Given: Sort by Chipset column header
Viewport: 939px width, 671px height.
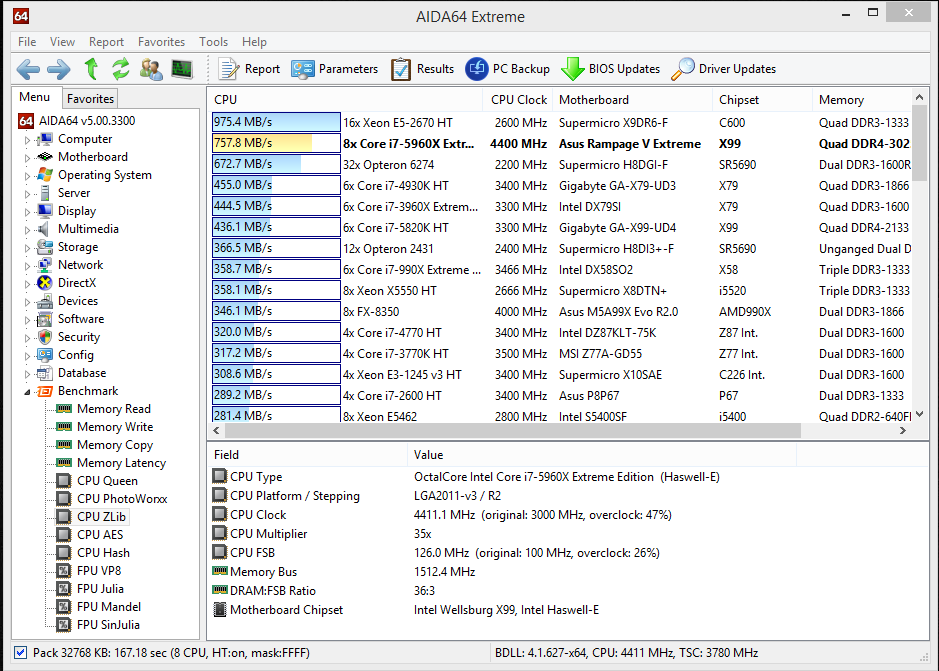Looking at the screenshot, I should [762, 100].
